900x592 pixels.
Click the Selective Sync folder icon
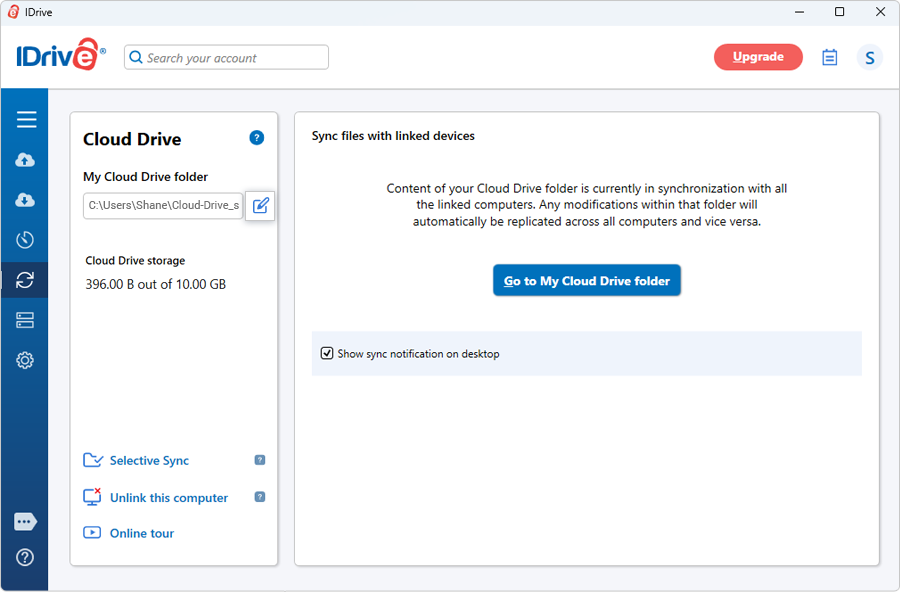pyautogui.click(x=92, y=460)
